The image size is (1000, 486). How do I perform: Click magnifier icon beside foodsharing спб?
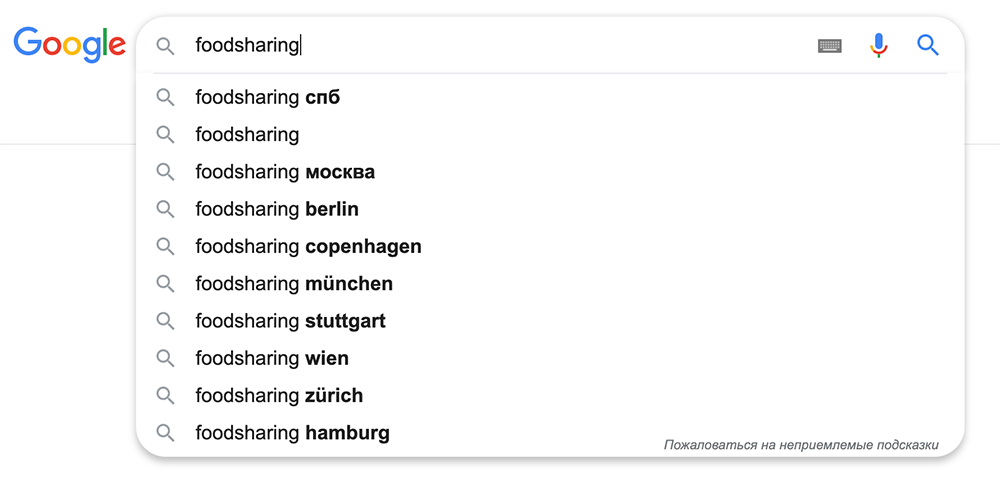coord(165,98)
